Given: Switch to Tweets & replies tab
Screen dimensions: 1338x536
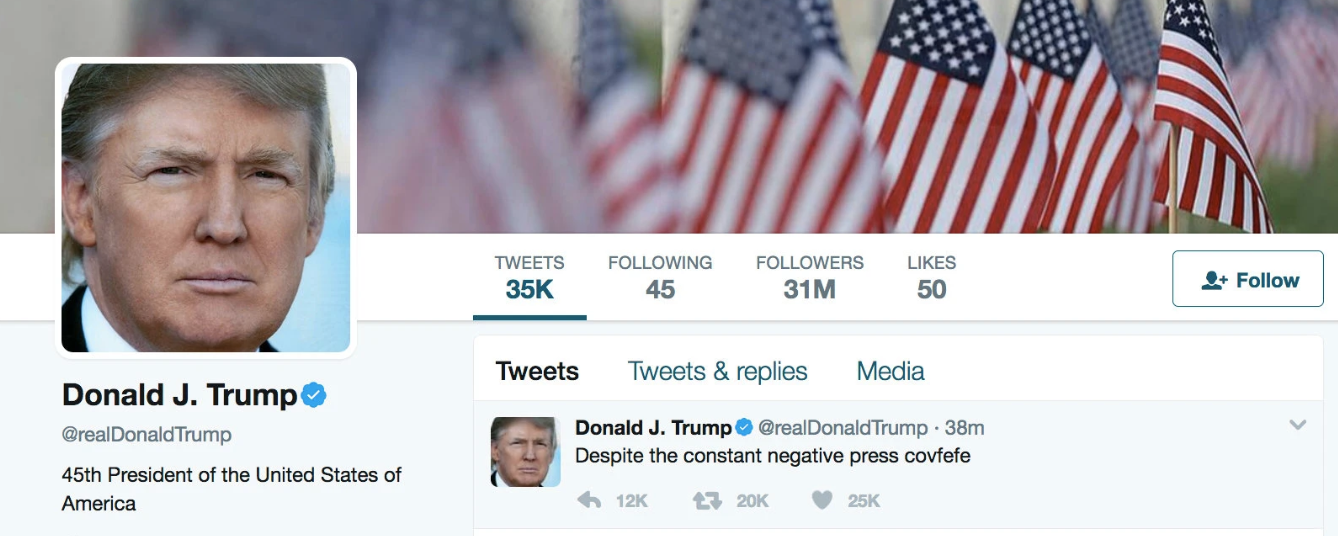Looking at the screenshot, I should (x=717, y=371).
